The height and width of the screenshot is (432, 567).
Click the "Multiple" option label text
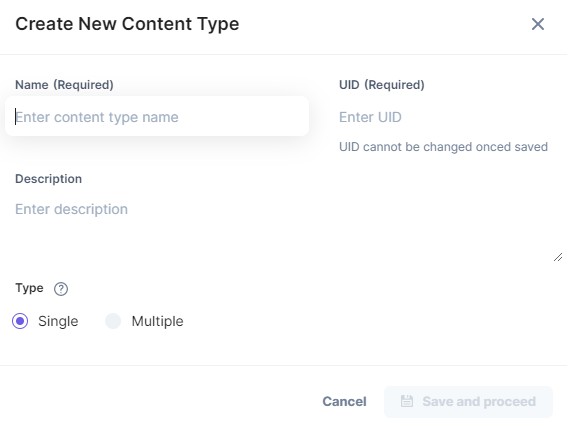click(x=157, y=321)
